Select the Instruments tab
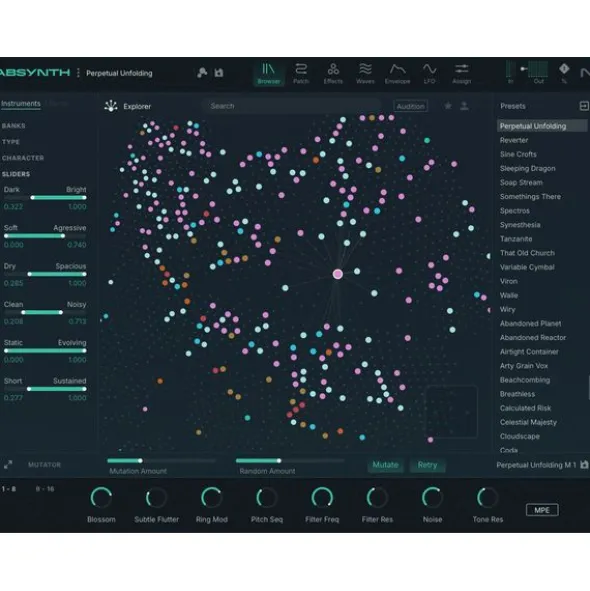This screenshot has height=591, width=590. [x=21, y=104]
